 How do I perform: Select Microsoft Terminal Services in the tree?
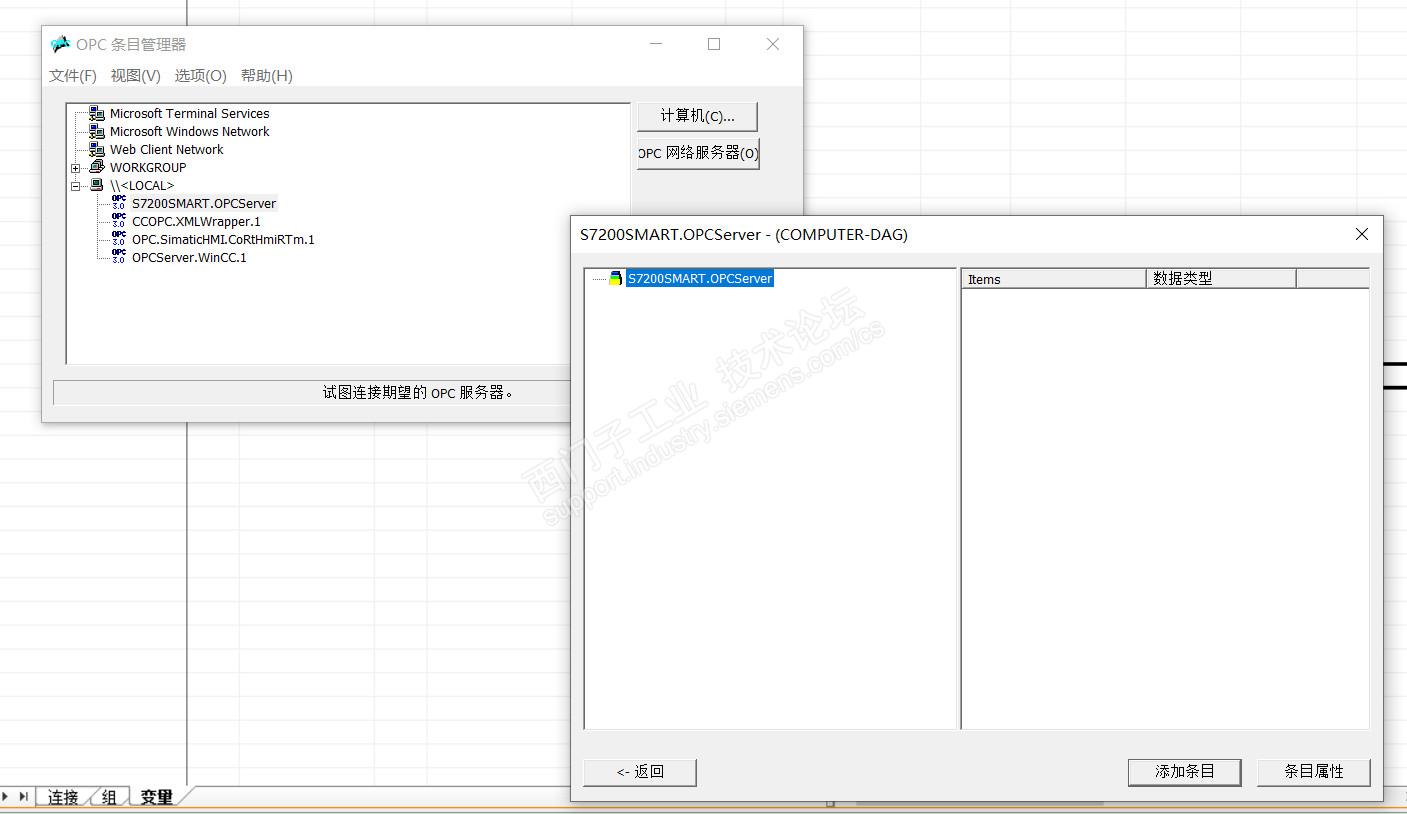pyautogui.click(x=189, y=114)
